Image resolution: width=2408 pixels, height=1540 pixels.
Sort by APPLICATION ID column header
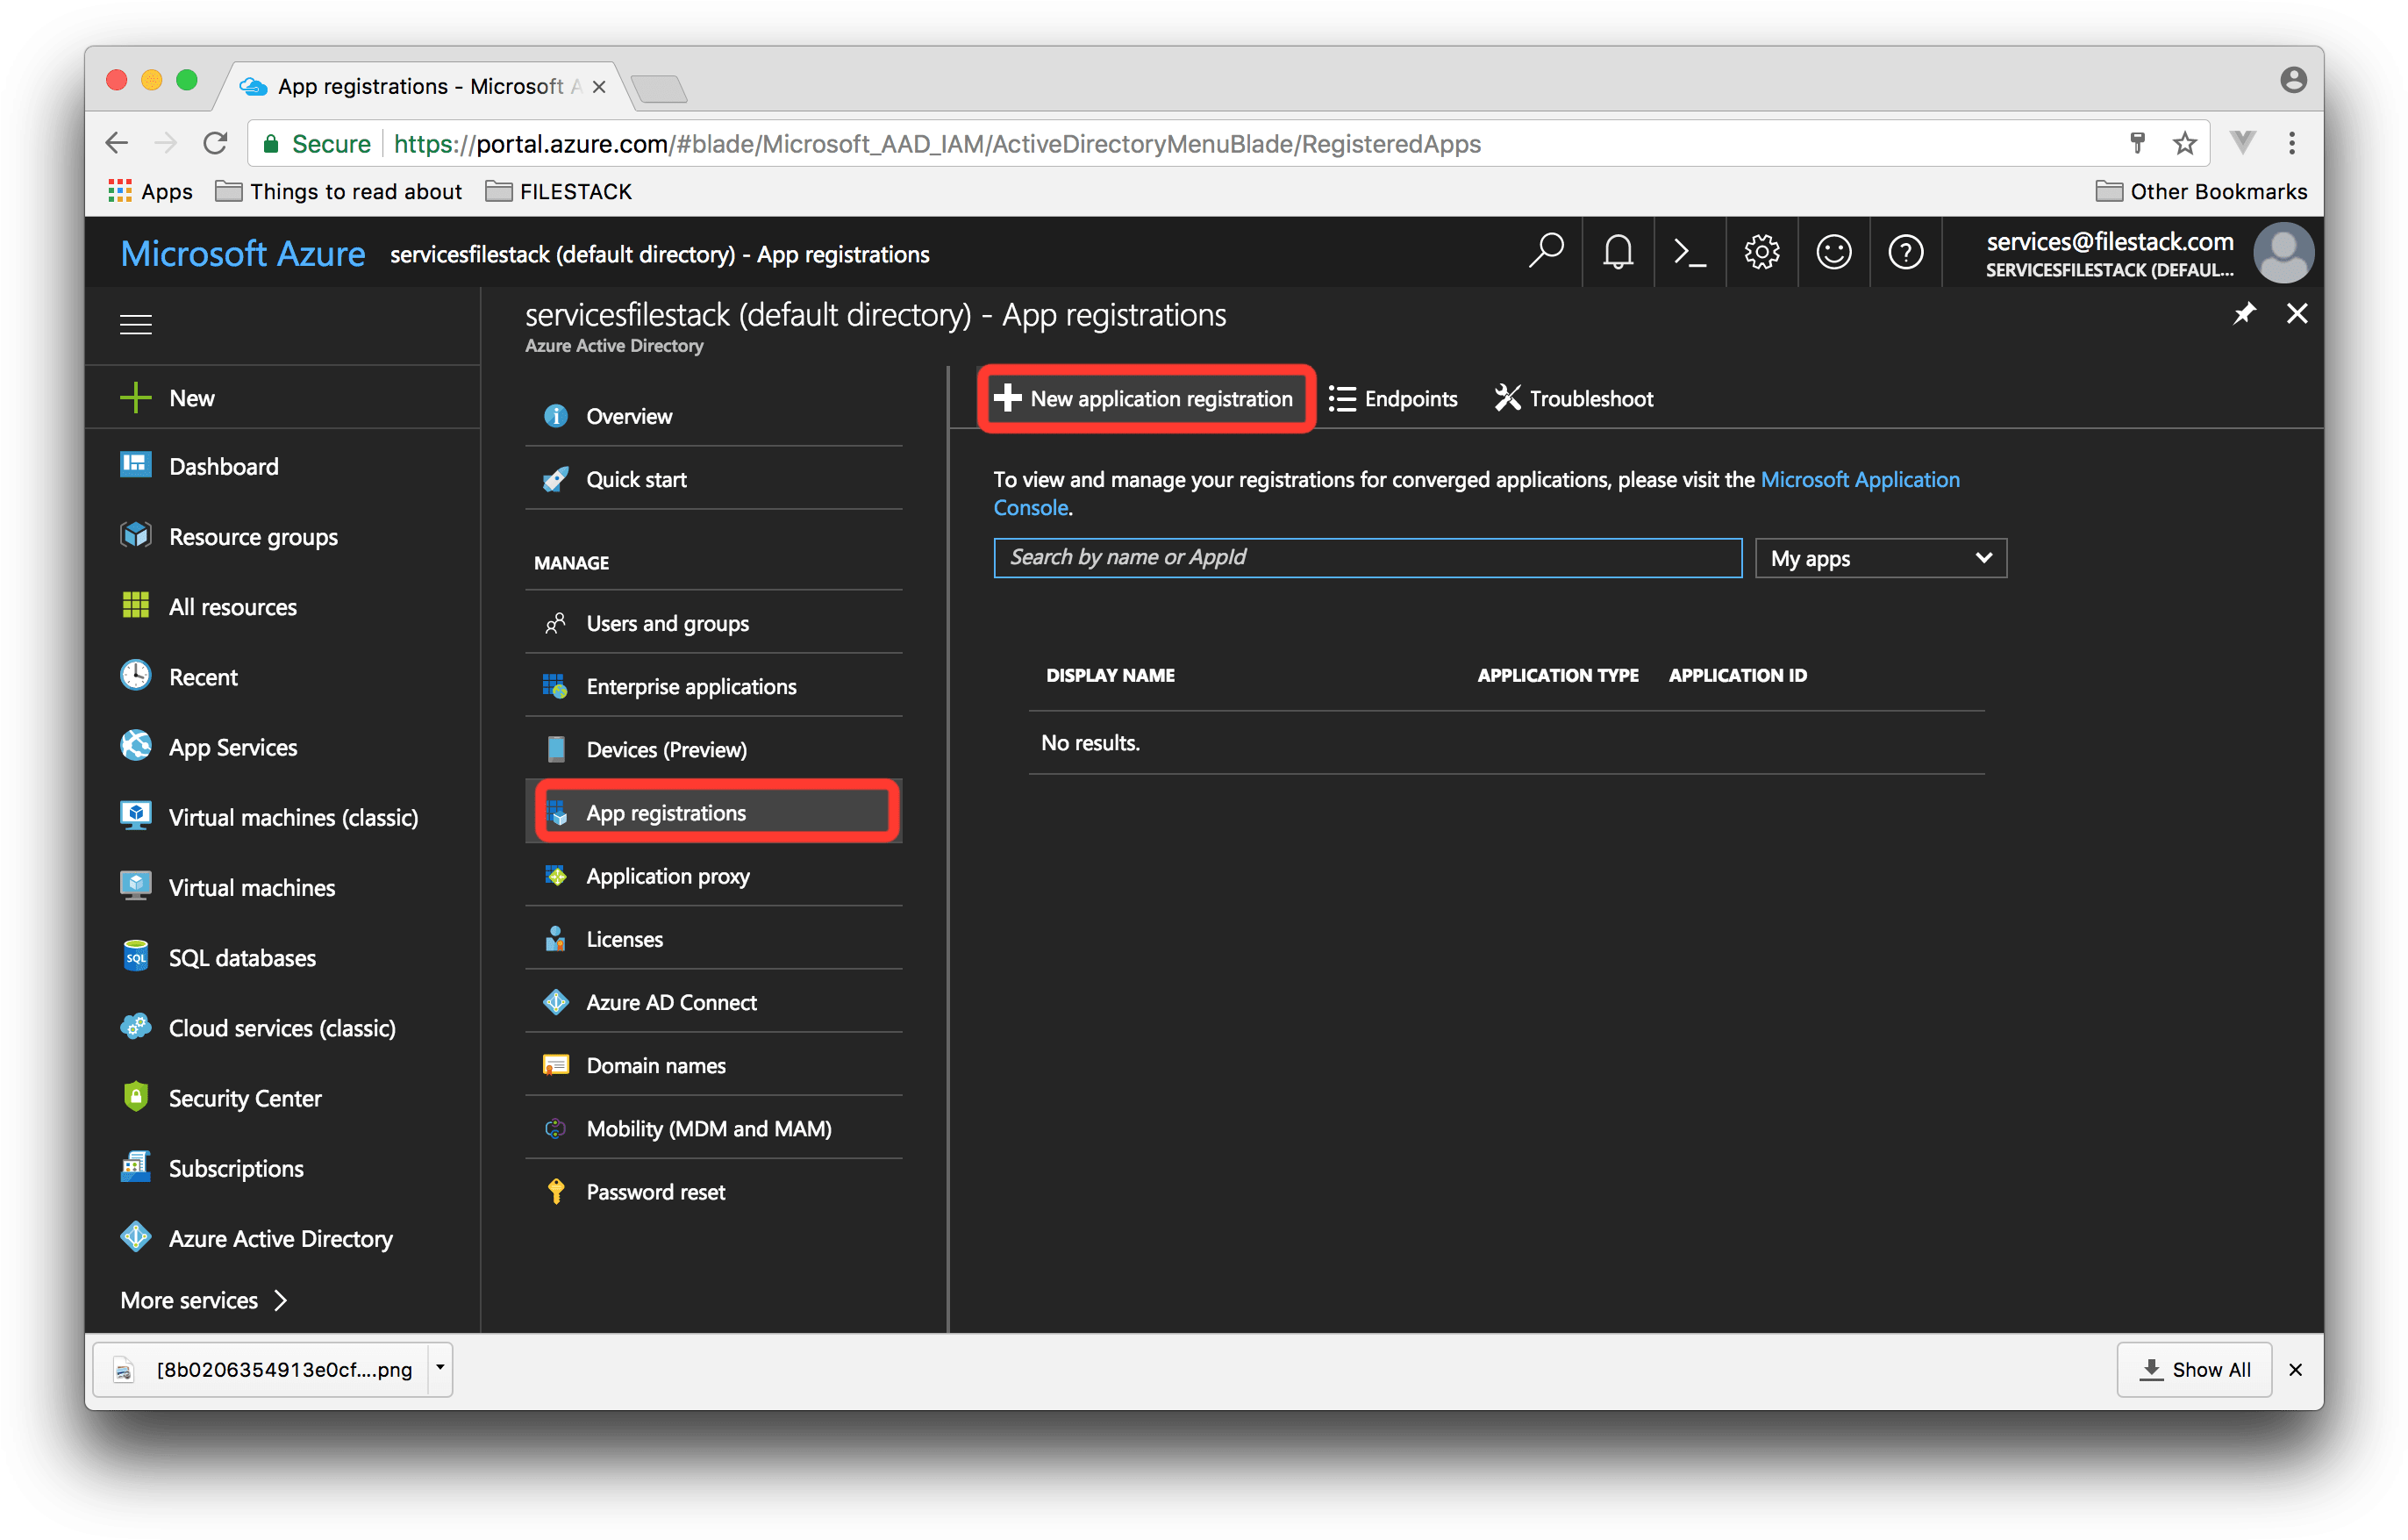[x=1738, y=675]
